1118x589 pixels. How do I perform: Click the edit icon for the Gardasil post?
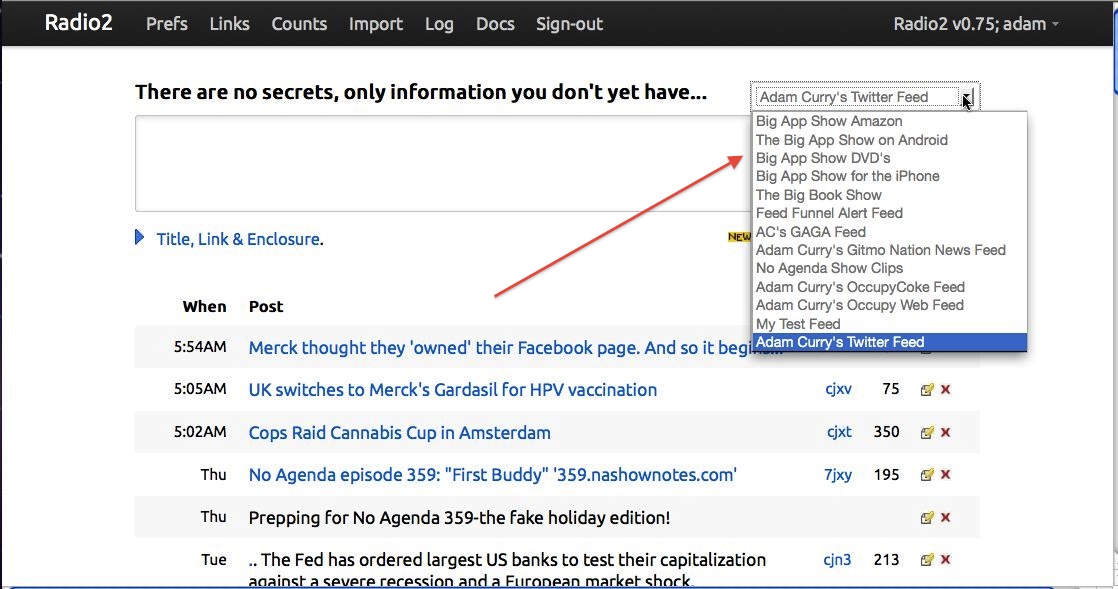pyautogui.click(x=927, y=390)
